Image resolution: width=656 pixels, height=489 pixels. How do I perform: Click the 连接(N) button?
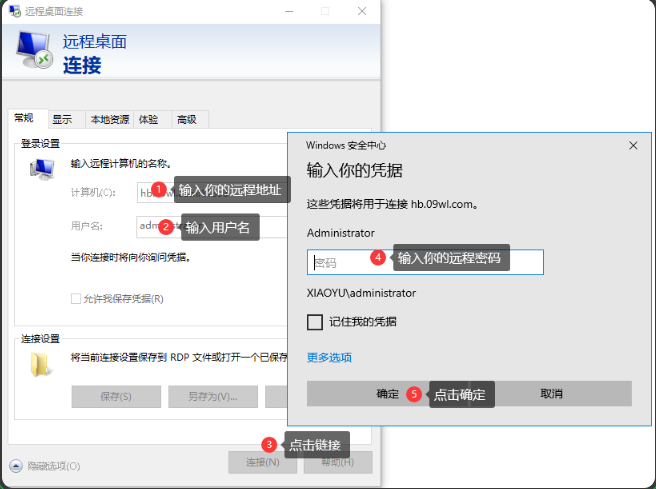pos(262,462)
